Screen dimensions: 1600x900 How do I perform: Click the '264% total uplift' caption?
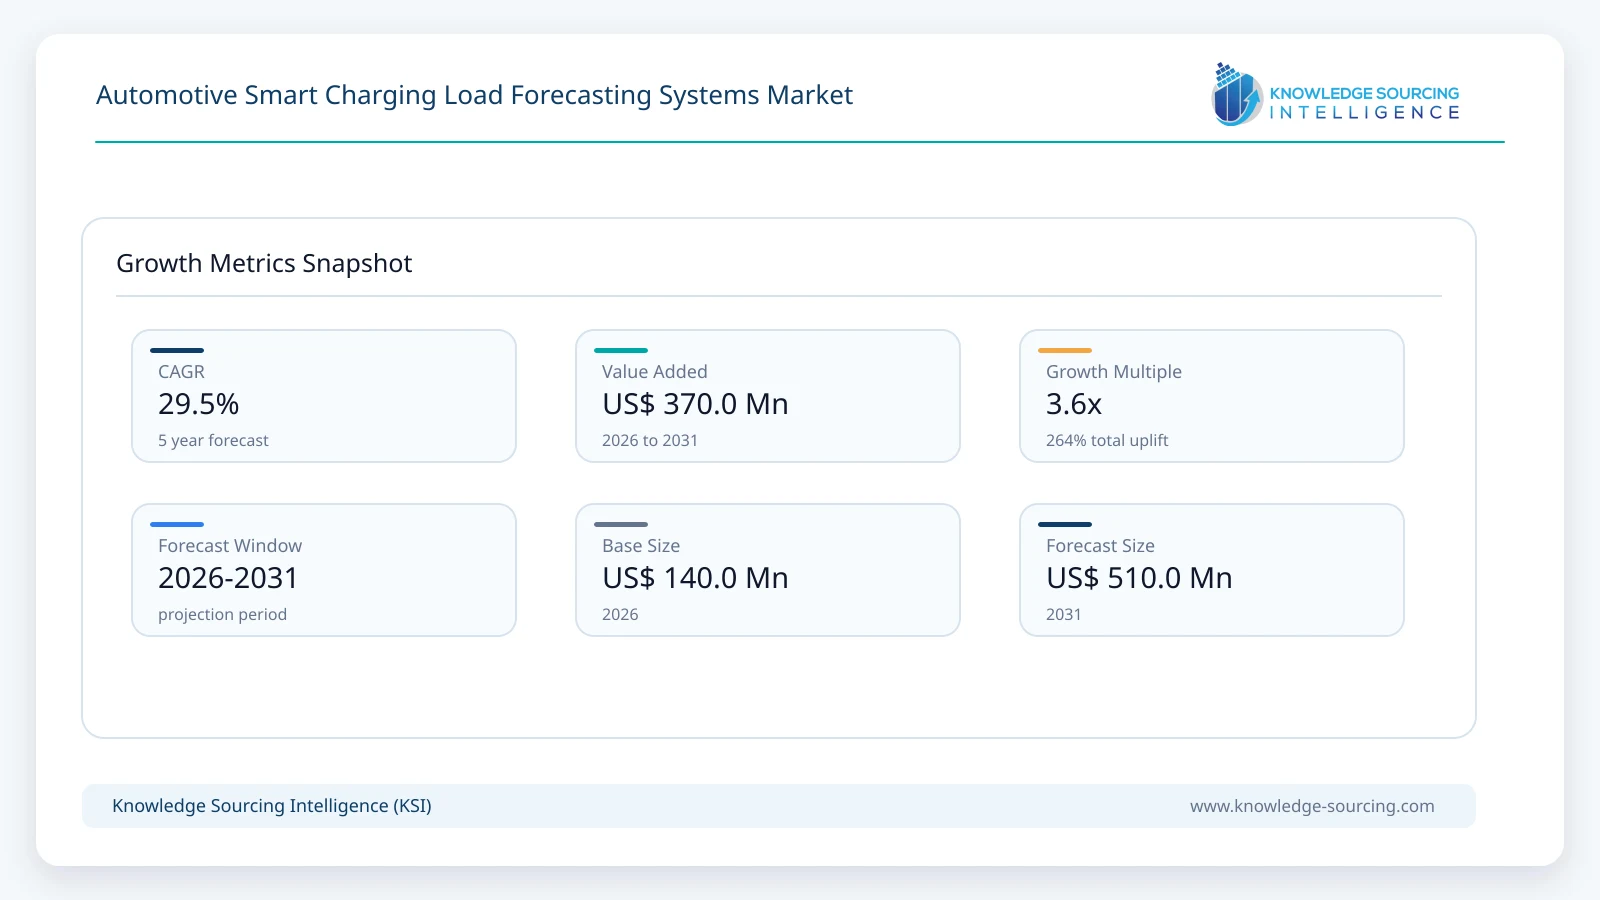pyautogui.click(x=1107, y=440)
